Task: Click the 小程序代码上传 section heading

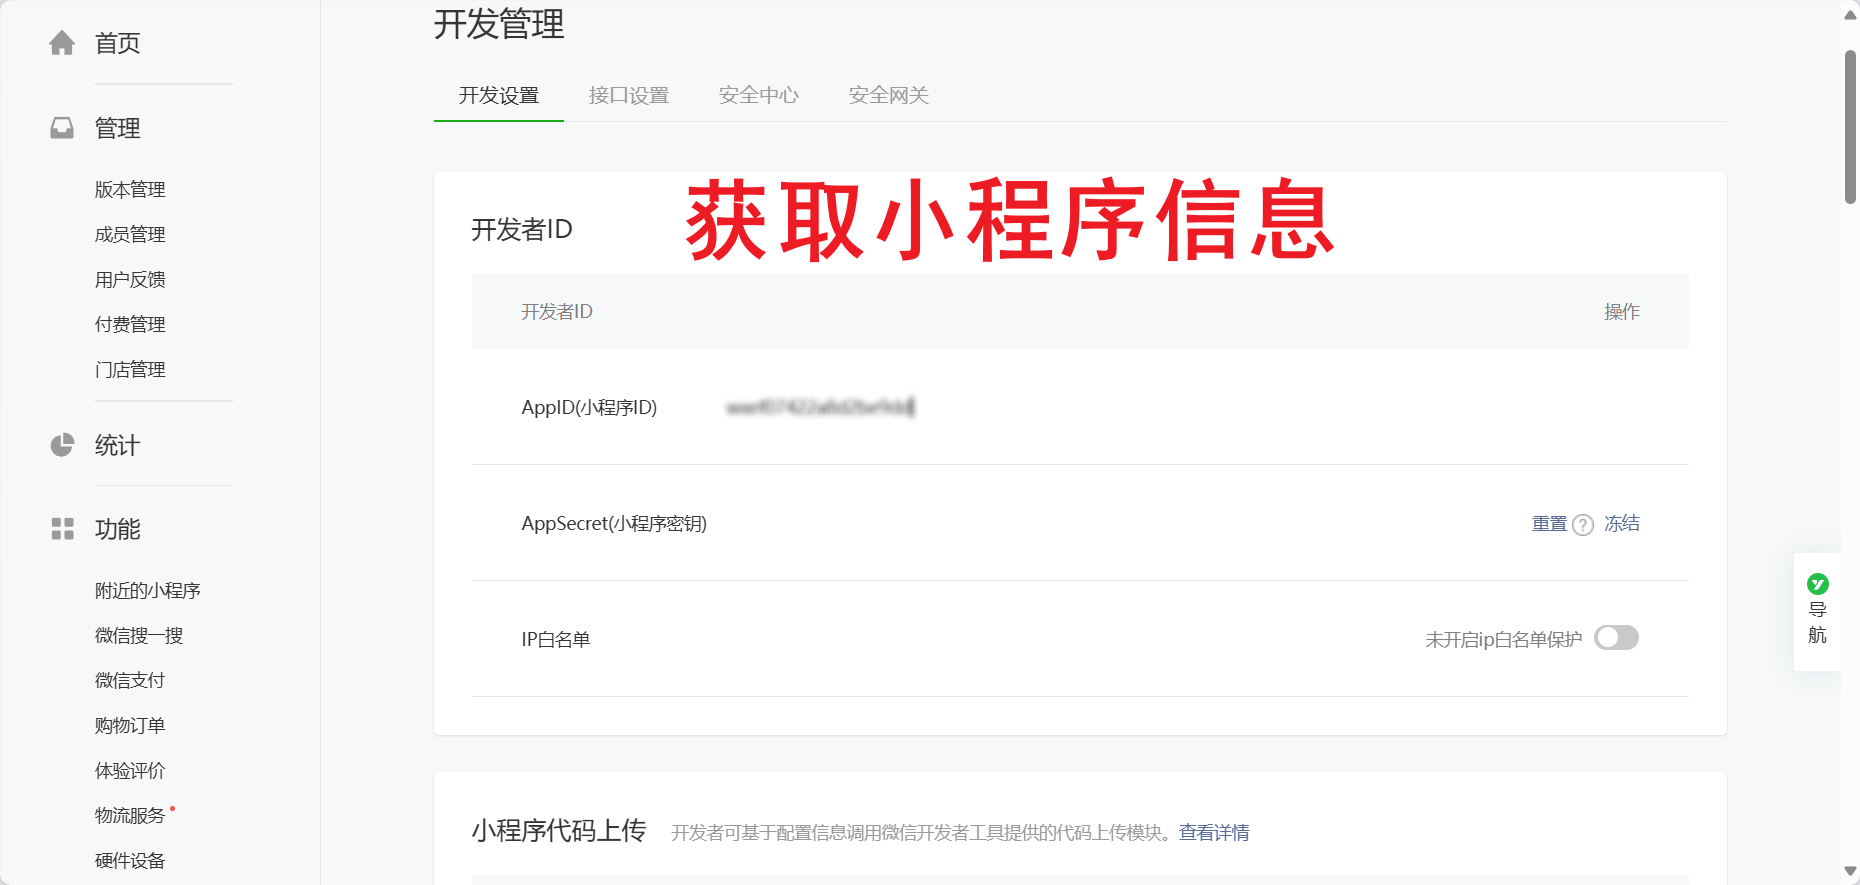Action: 559,831
